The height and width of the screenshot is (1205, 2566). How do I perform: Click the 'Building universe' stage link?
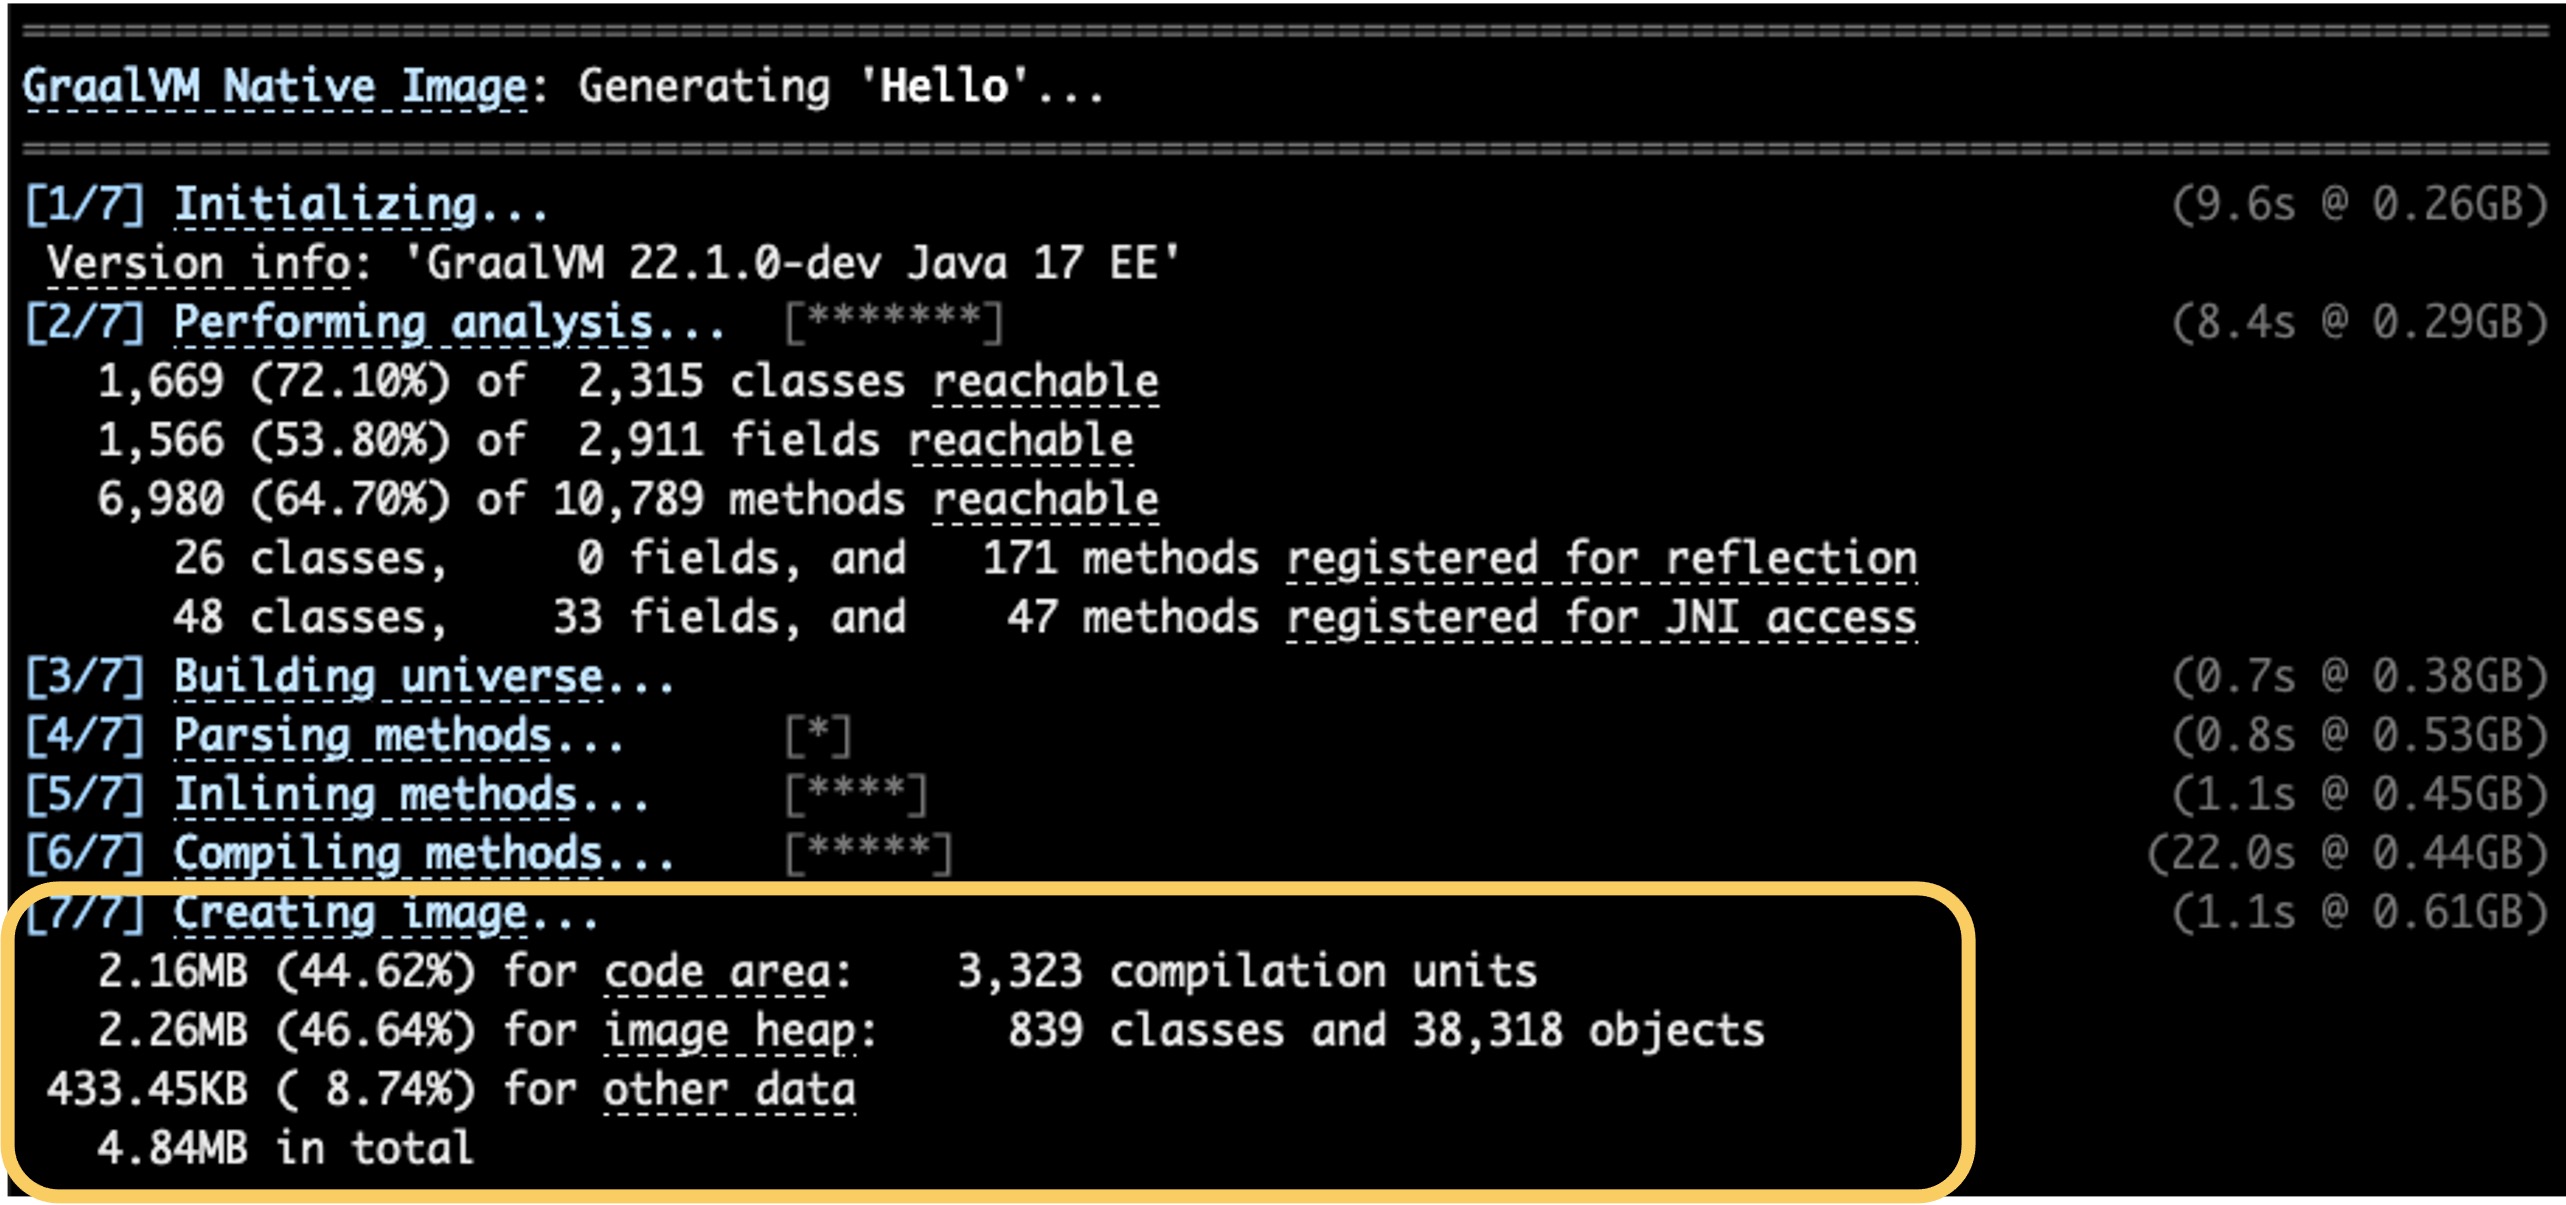388,677
